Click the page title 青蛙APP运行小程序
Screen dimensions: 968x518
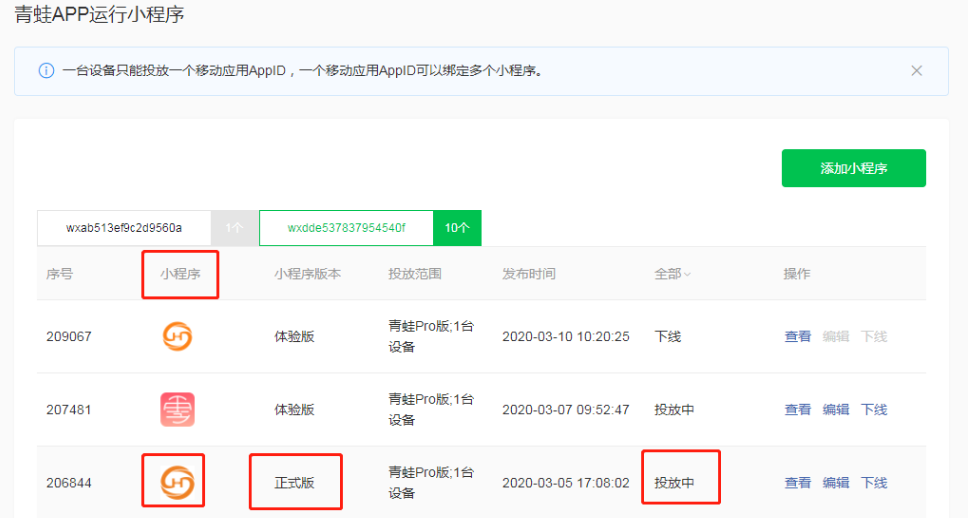99,14
